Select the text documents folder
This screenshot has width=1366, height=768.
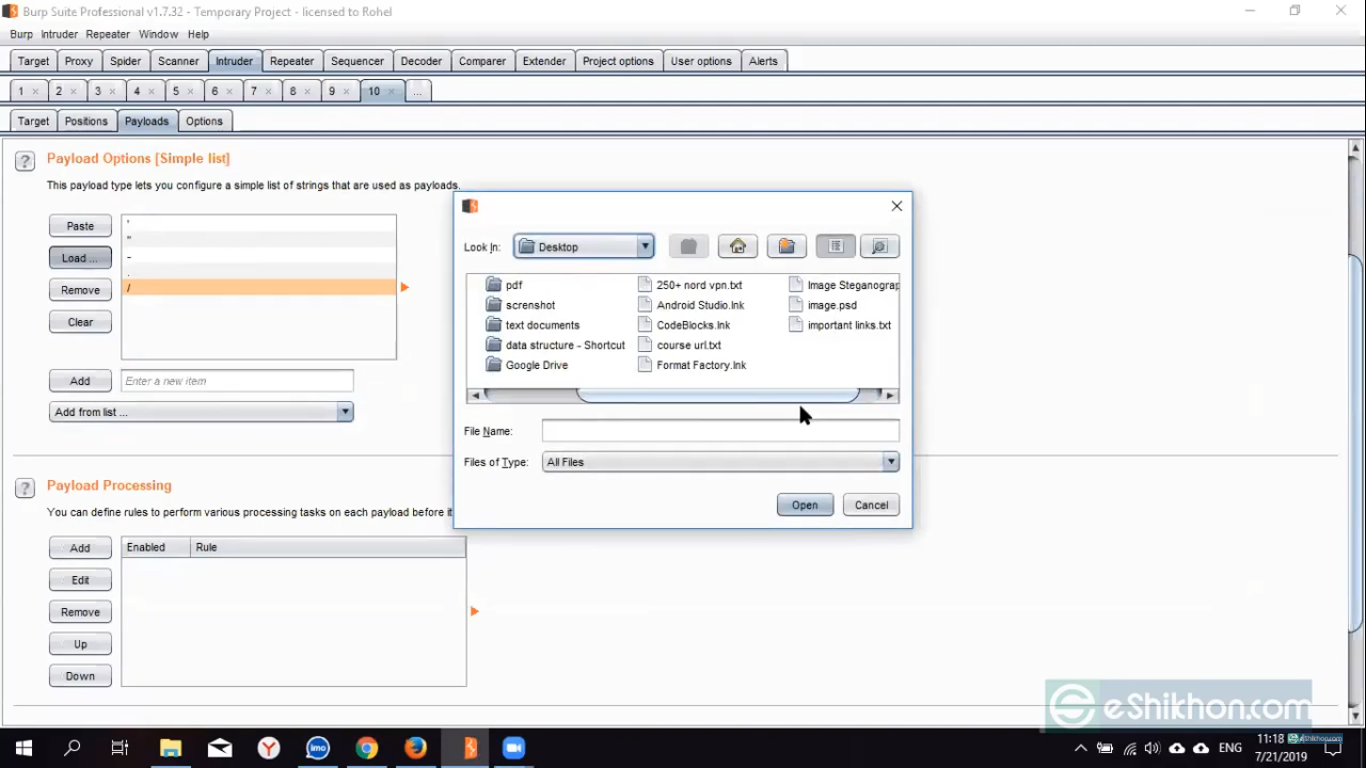point(542,325)
